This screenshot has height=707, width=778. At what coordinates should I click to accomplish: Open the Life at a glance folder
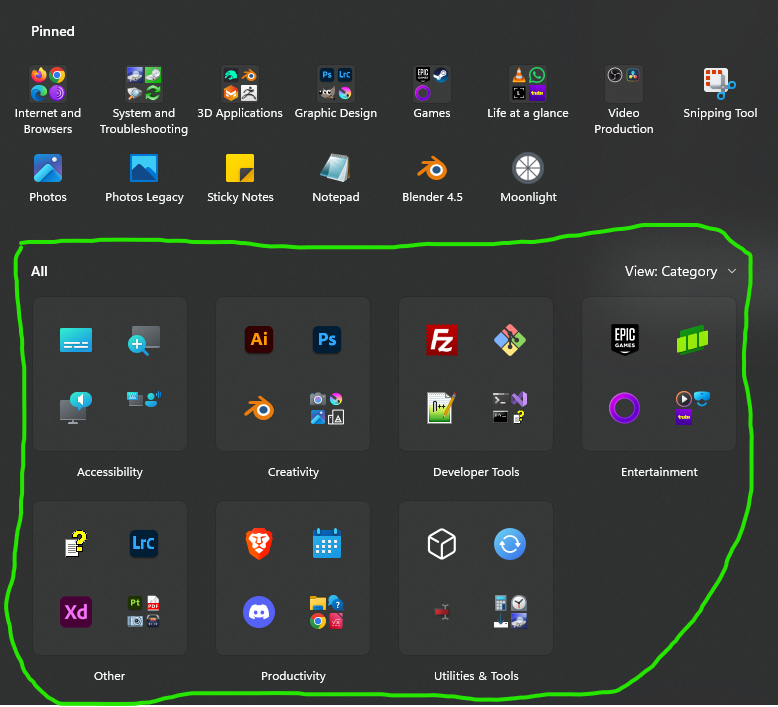point(527,84)
